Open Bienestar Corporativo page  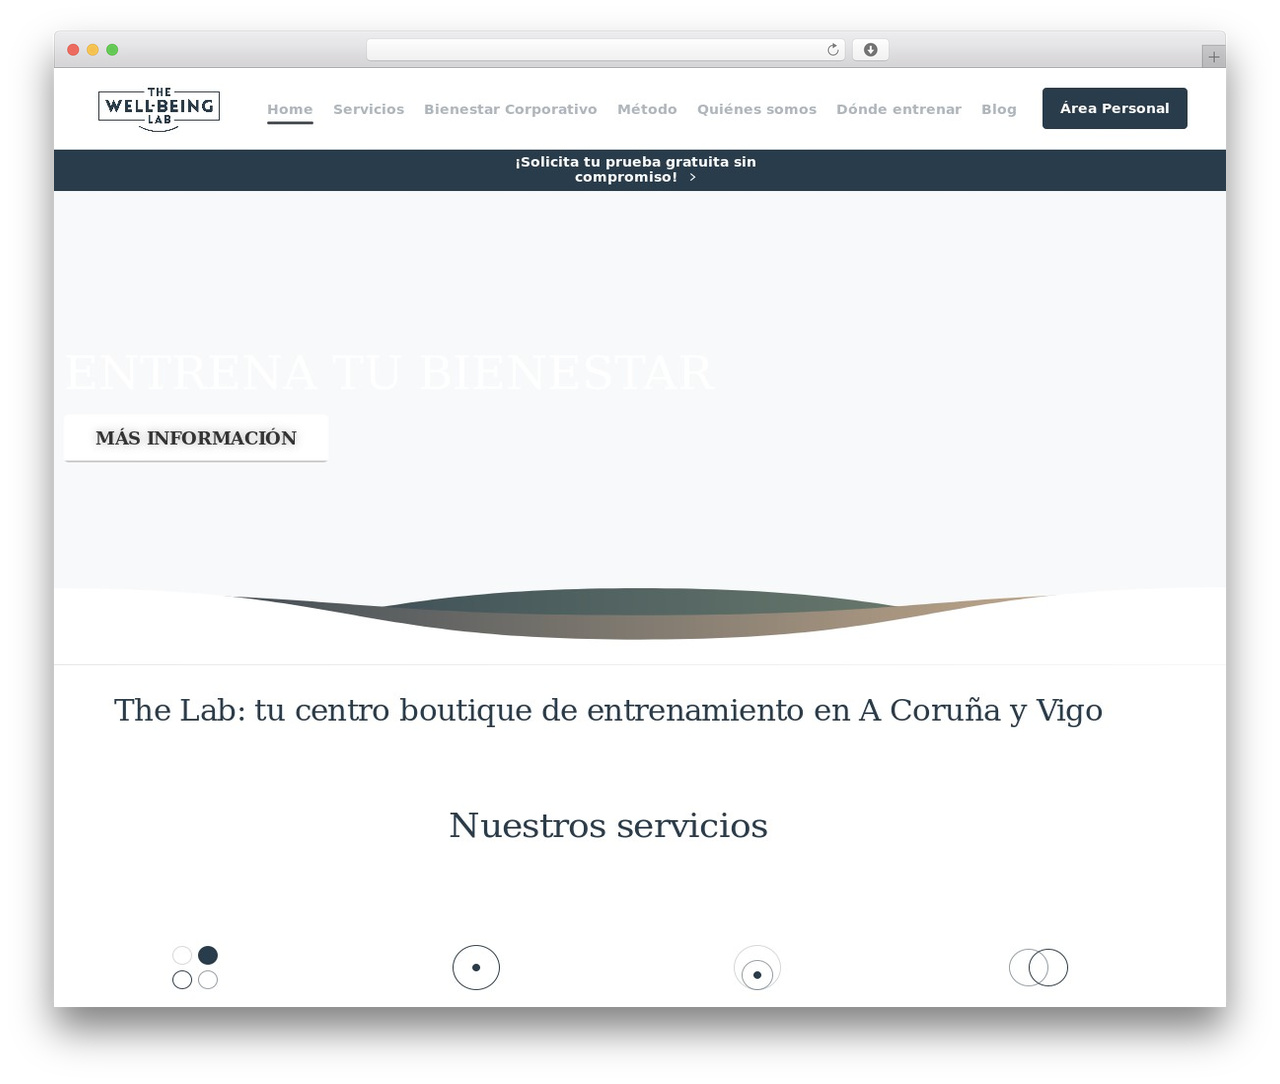point(510,109)
